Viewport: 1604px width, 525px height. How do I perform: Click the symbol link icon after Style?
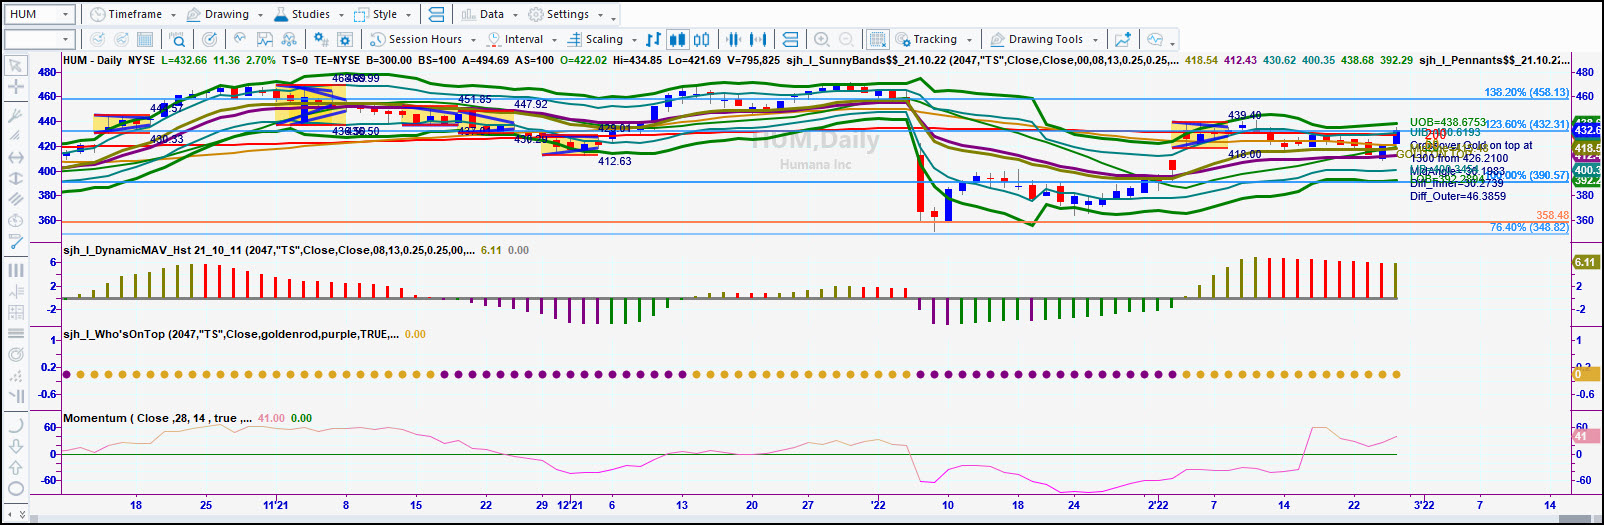click(x=436, y=14)
